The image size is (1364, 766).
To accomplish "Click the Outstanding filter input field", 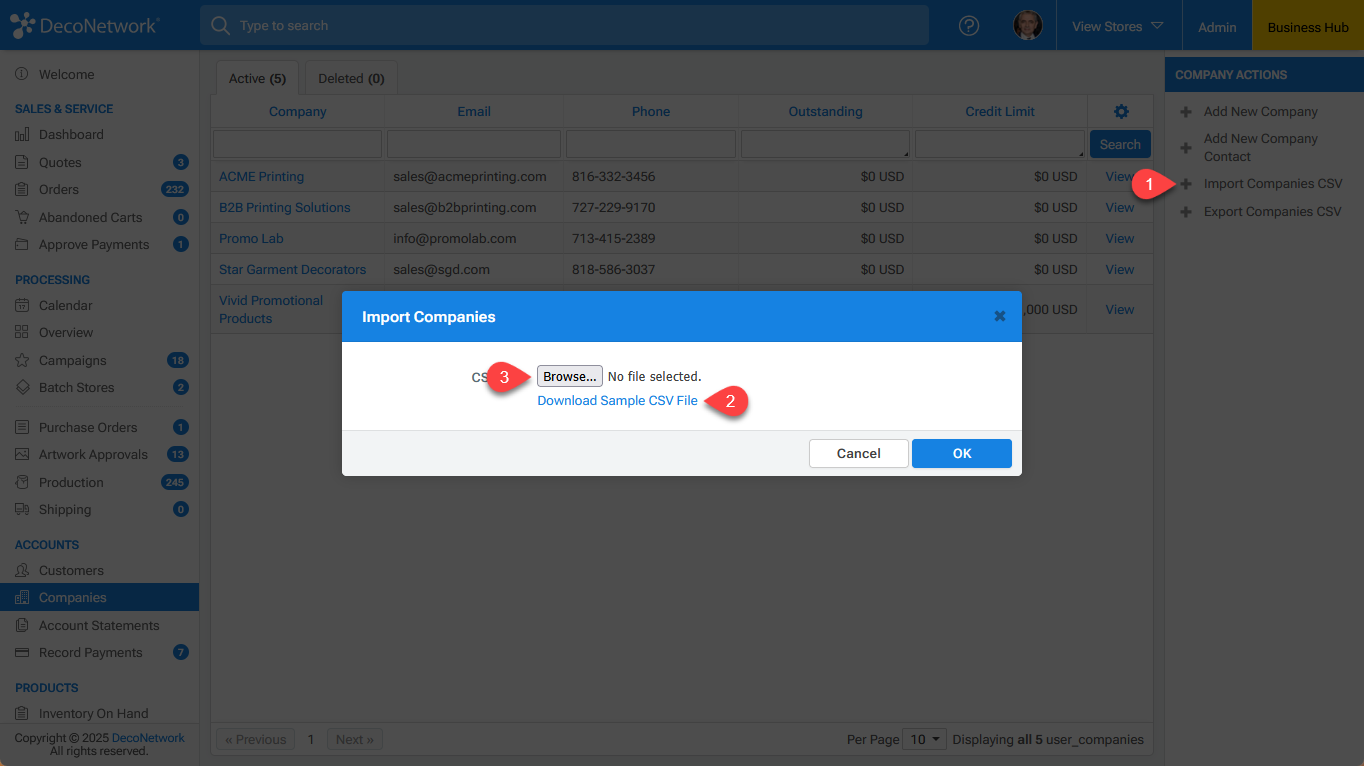I will pos(825,144).
